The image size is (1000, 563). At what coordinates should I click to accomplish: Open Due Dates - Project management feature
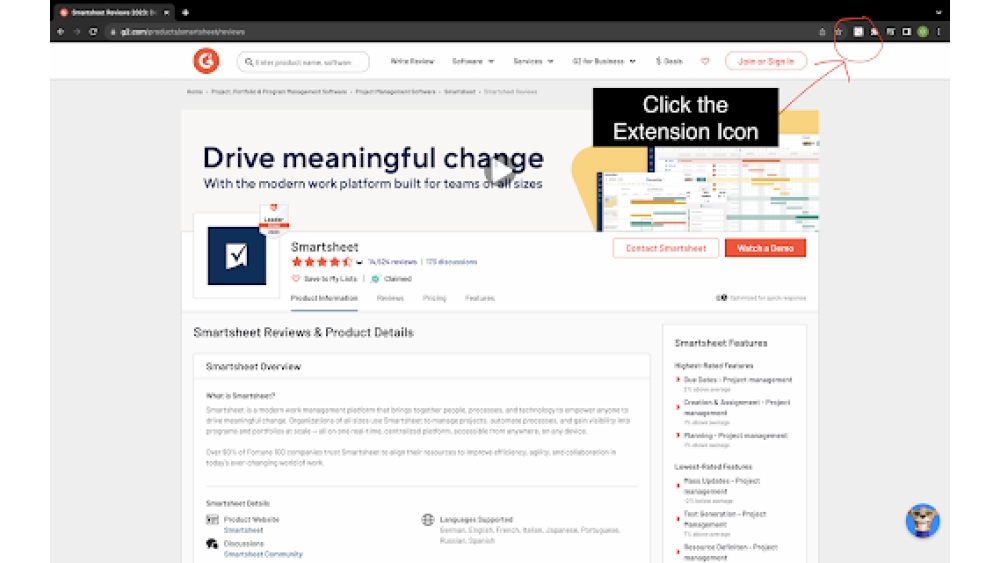pyautogui.click(x=737, y=379)
